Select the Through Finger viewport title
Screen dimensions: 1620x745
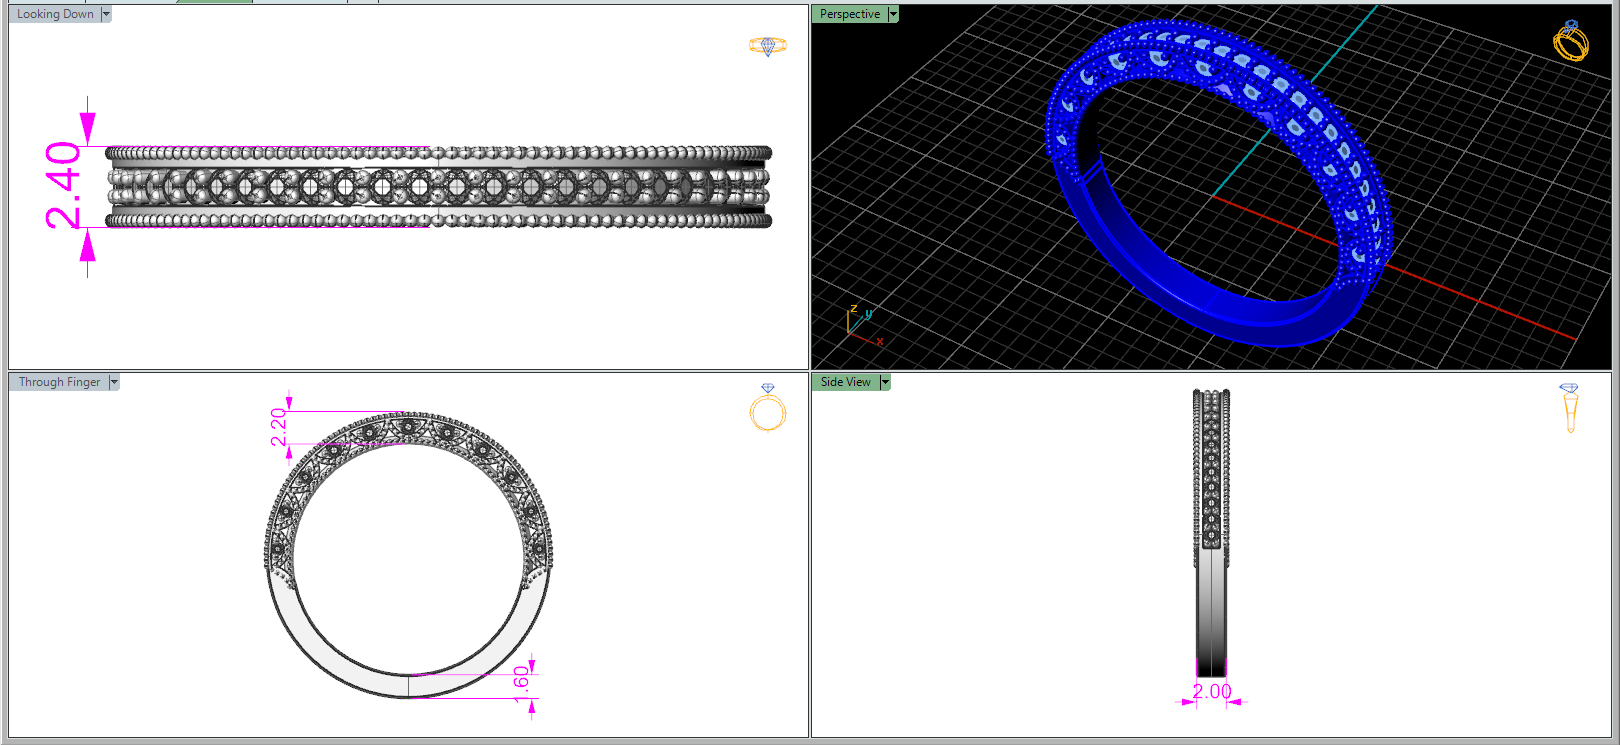pyautogui.click(x=59, y=382)
